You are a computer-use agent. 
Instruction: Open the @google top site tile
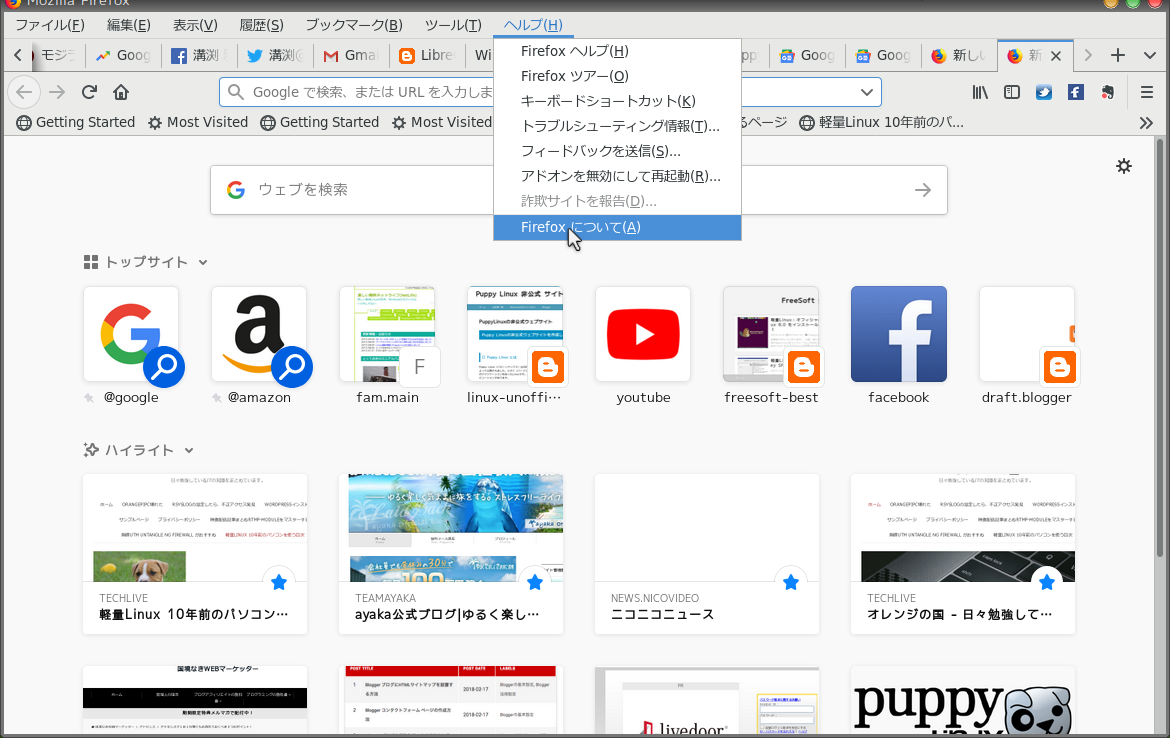[131, 334]
